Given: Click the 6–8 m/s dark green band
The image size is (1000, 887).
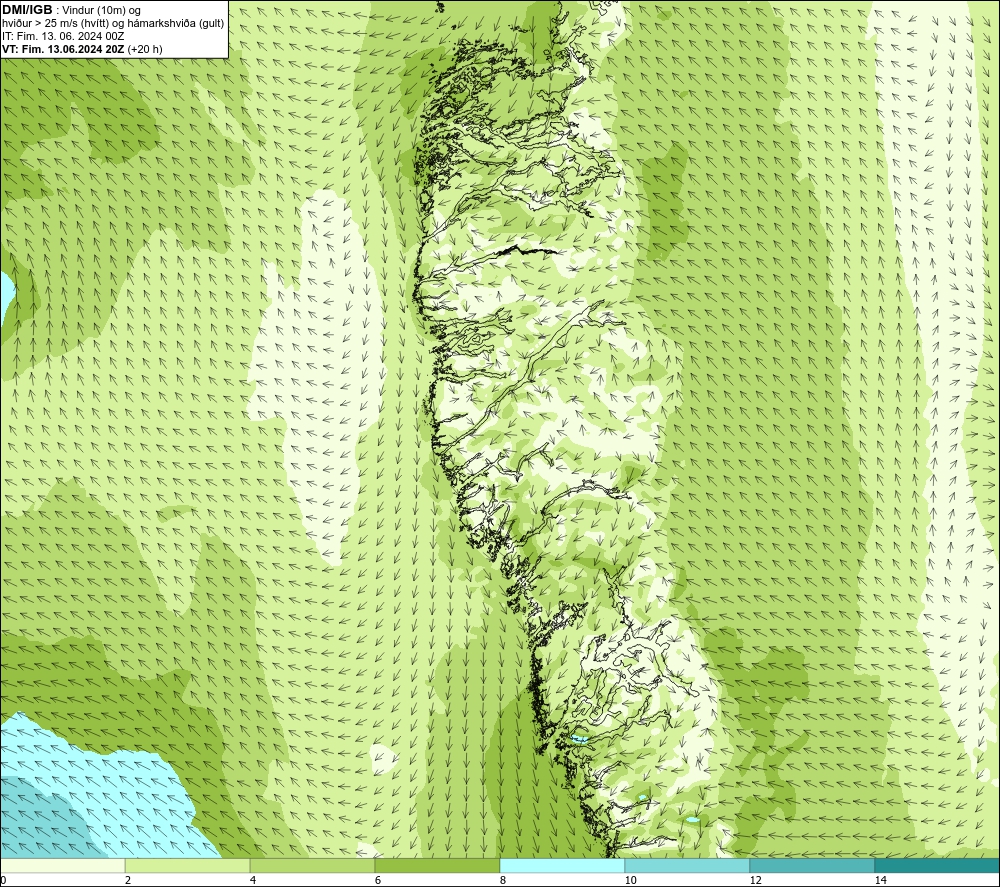Looking at the screenshot, I should click(438, 865).
